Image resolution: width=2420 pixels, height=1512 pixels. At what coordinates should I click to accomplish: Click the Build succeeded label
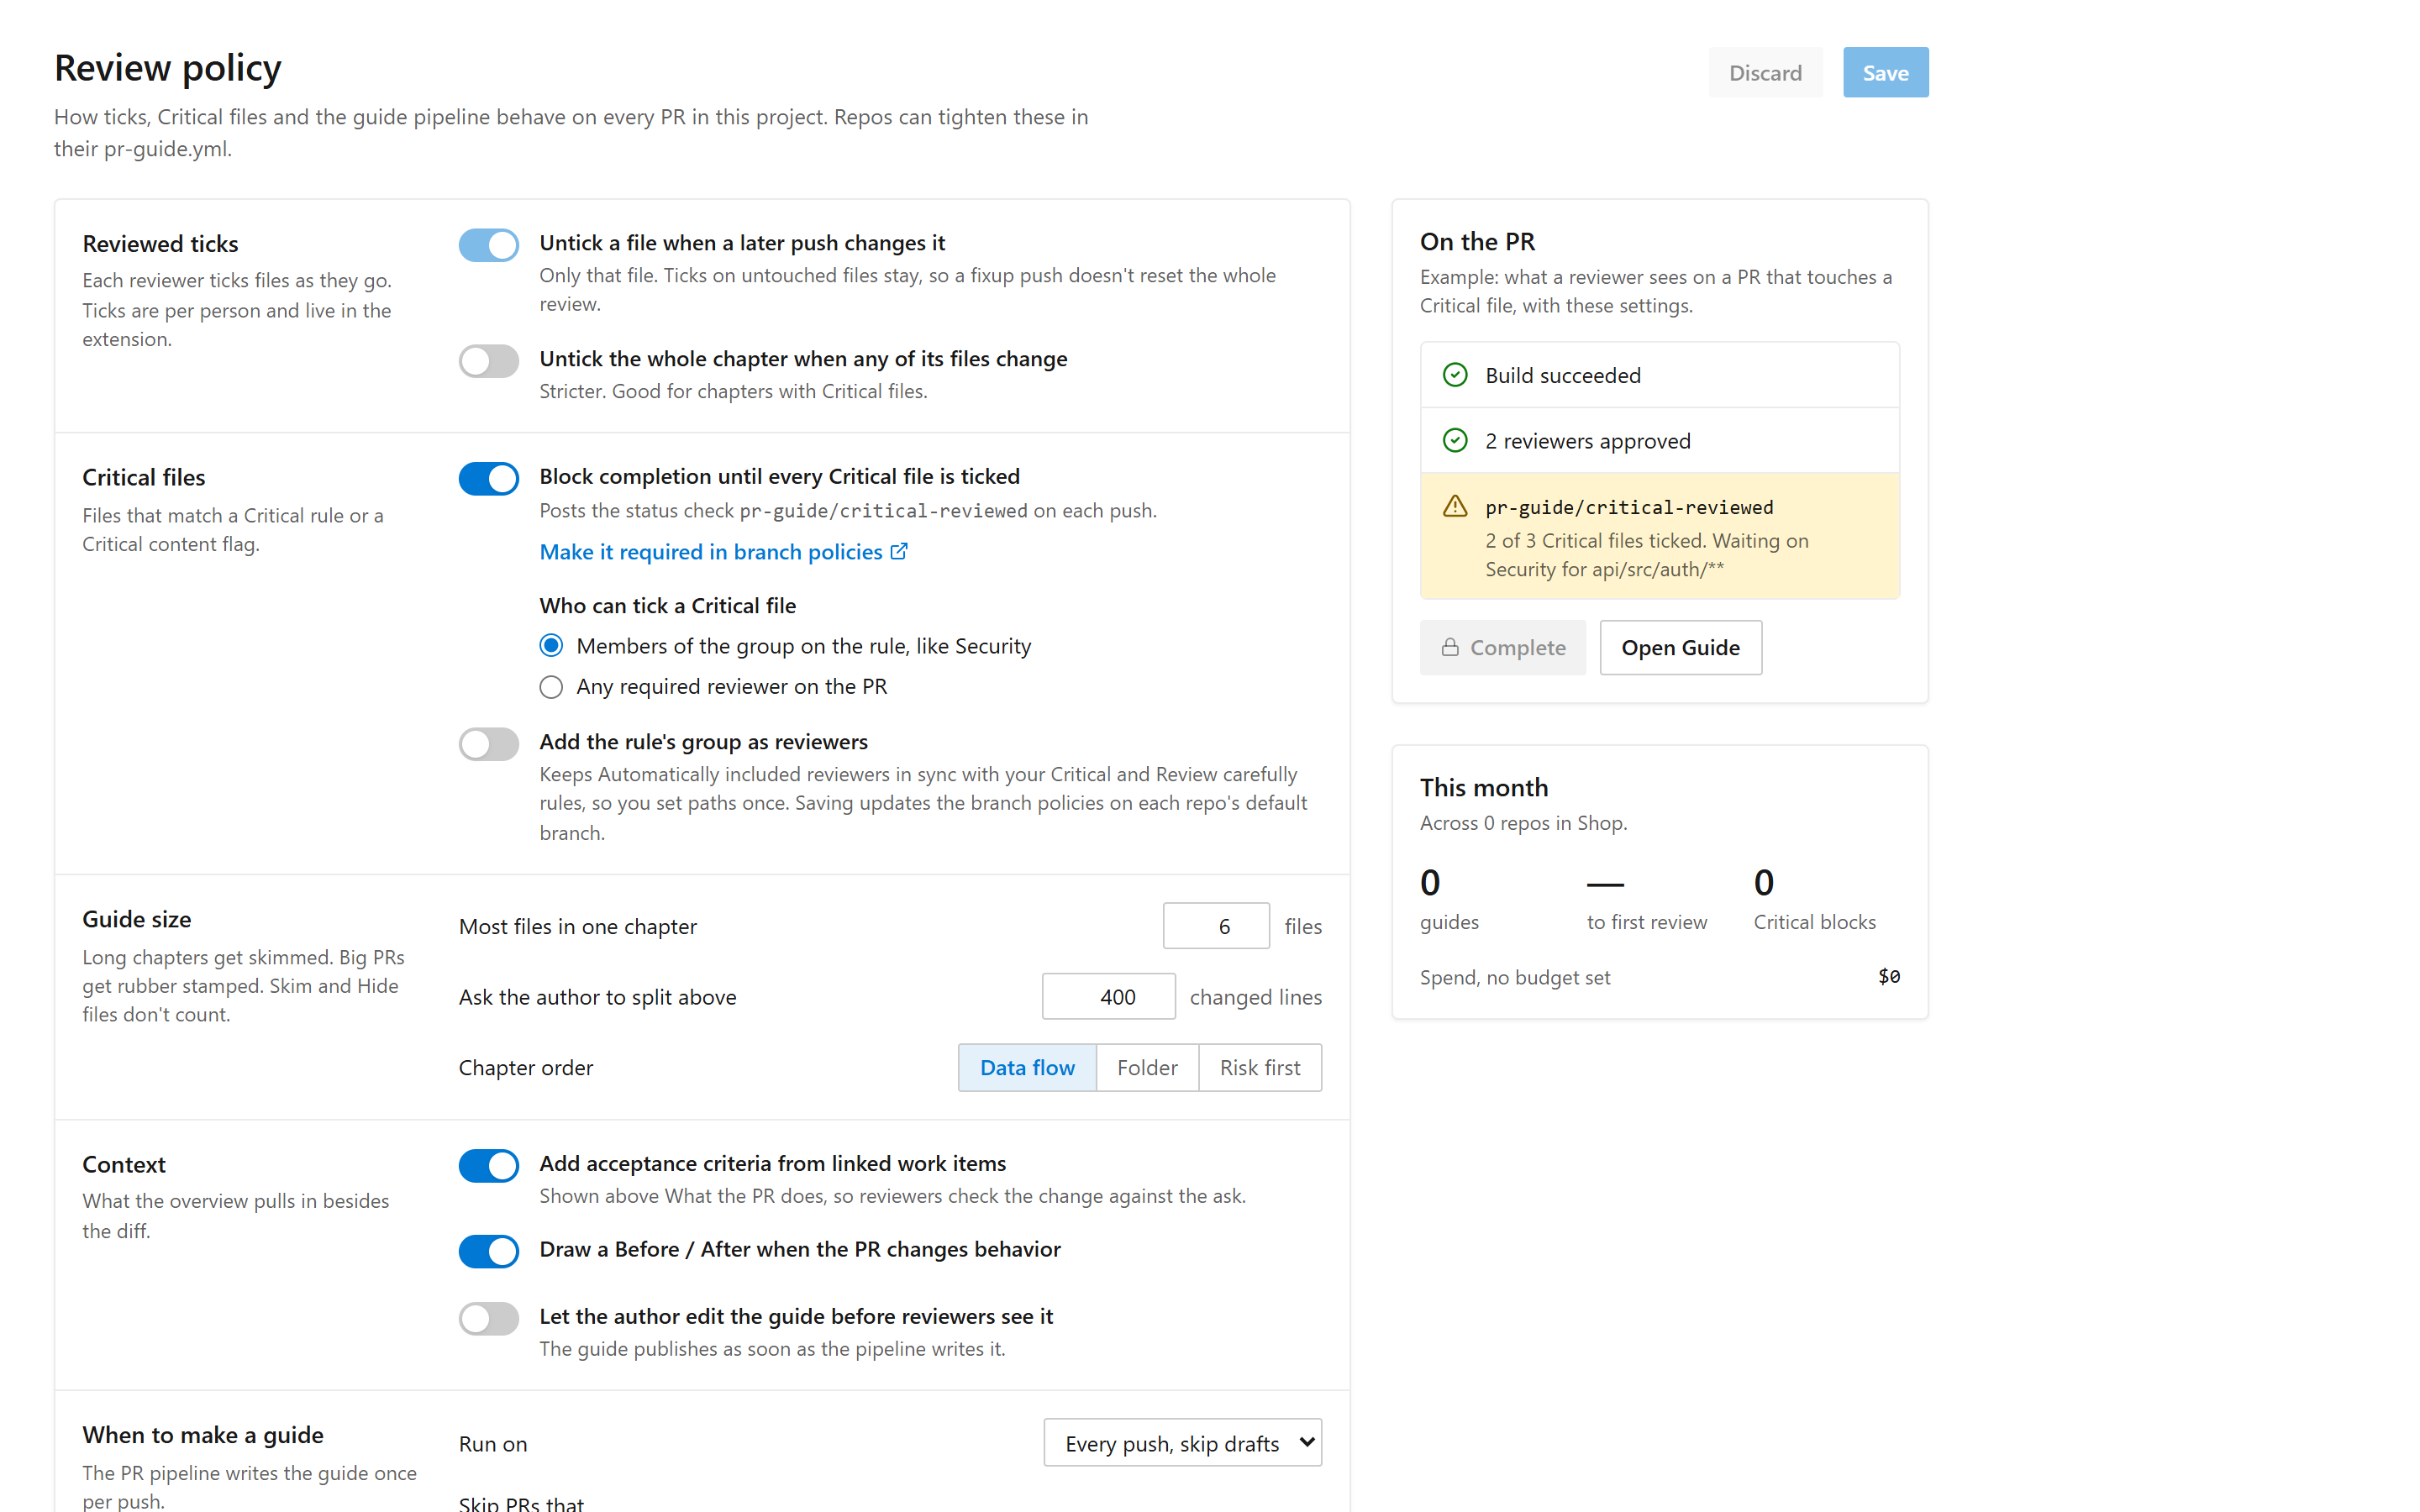pos(1562,376)
